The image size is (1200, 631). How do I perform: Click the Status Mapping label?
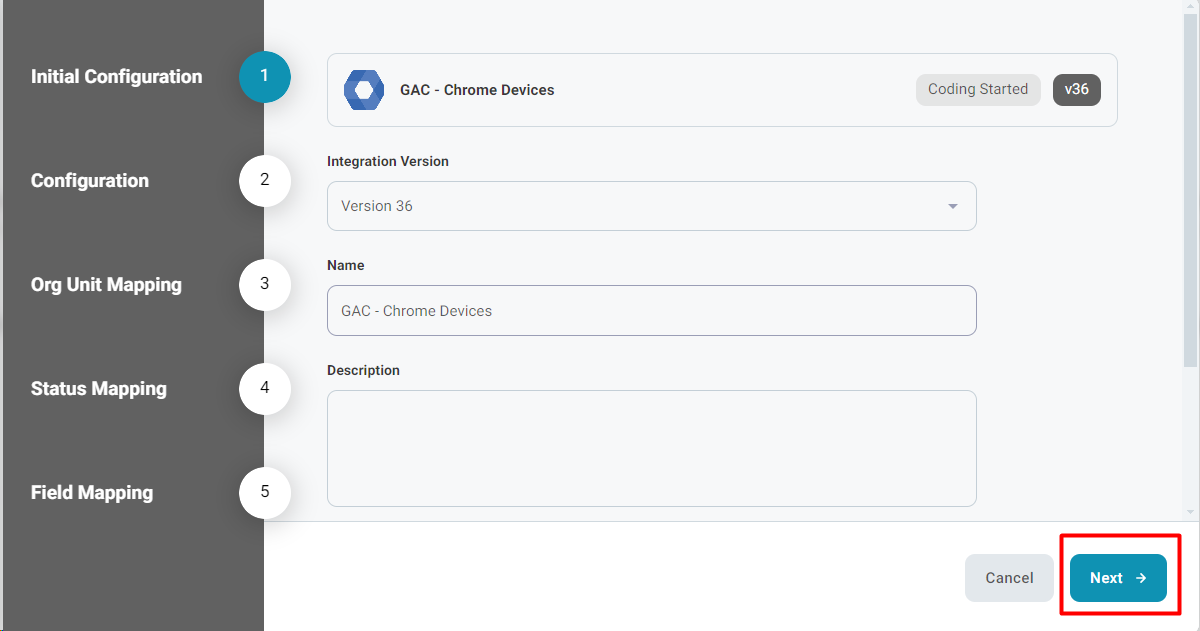99,389
